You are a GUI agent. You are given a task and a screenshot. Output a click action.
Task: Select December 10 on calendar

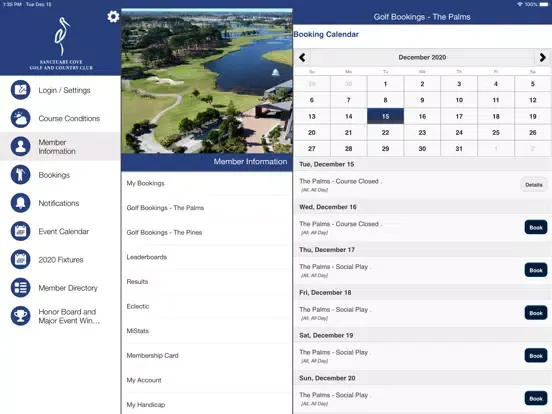click(459, 100)
